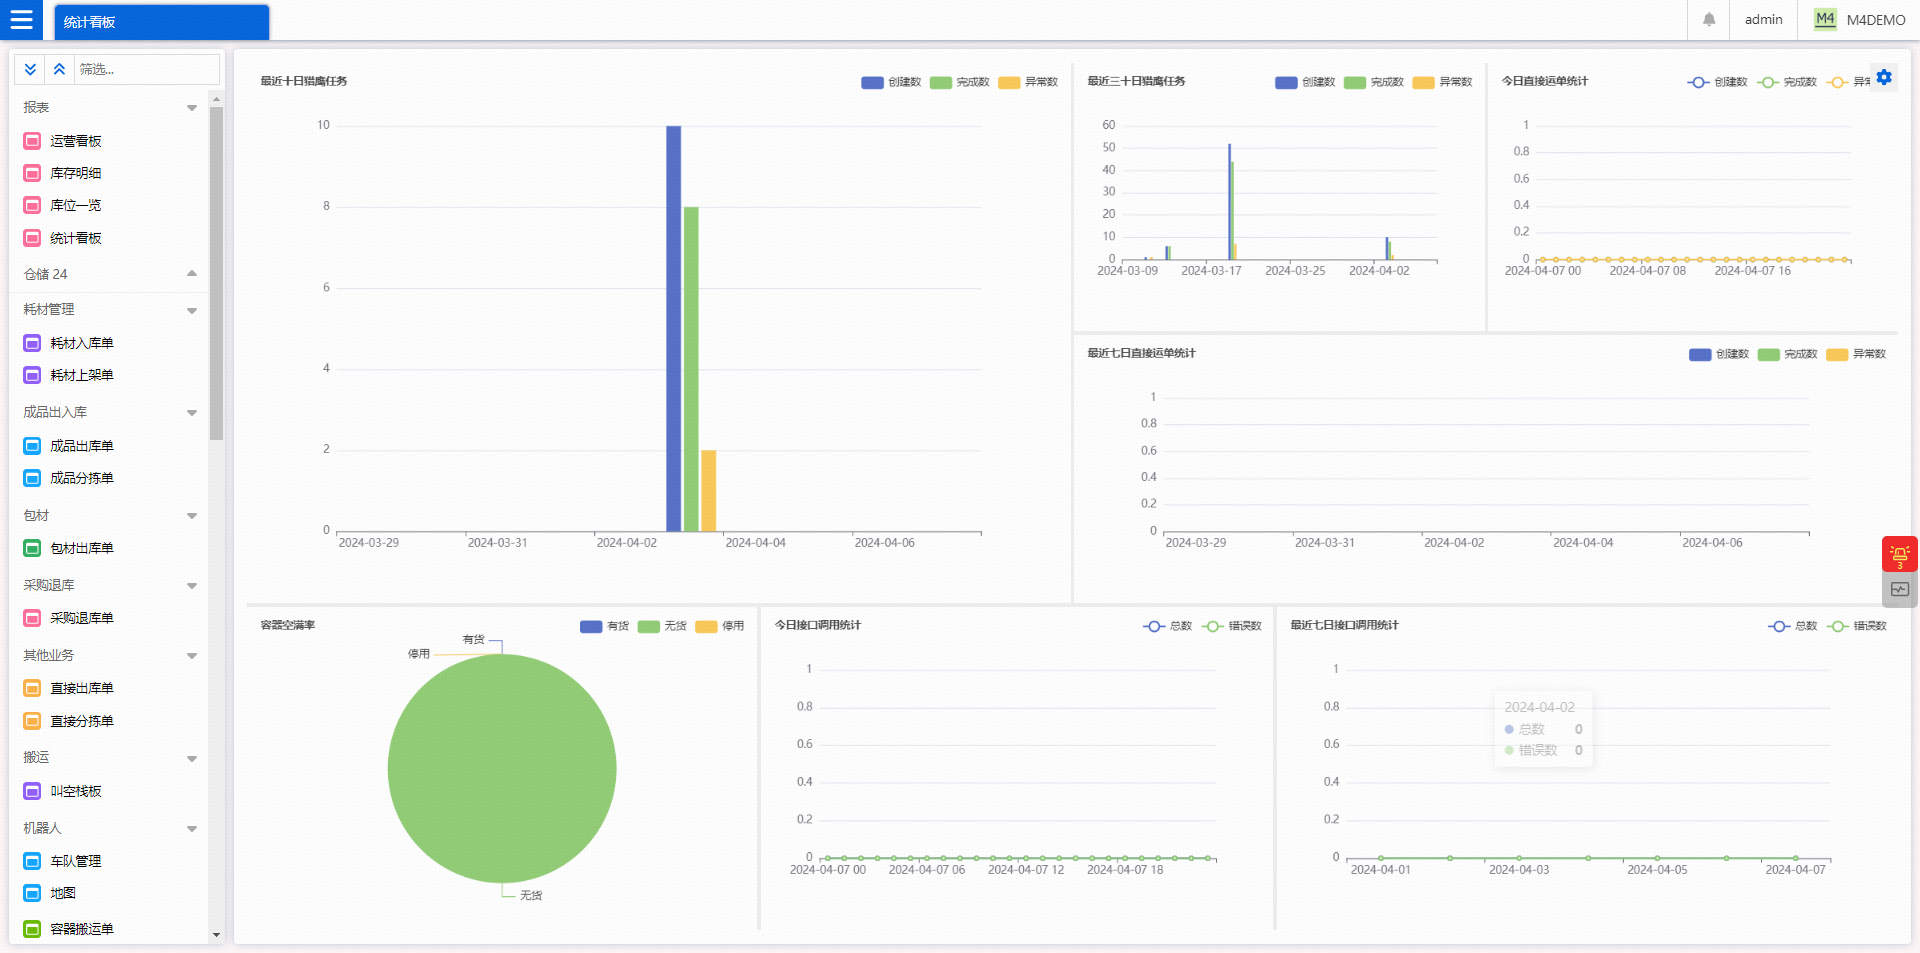Toggle 总数 legend in 今日接口调用统计 chart
Viewport: 1920px width, 953px height.
pyautogui.click(x=1168, y=626)
